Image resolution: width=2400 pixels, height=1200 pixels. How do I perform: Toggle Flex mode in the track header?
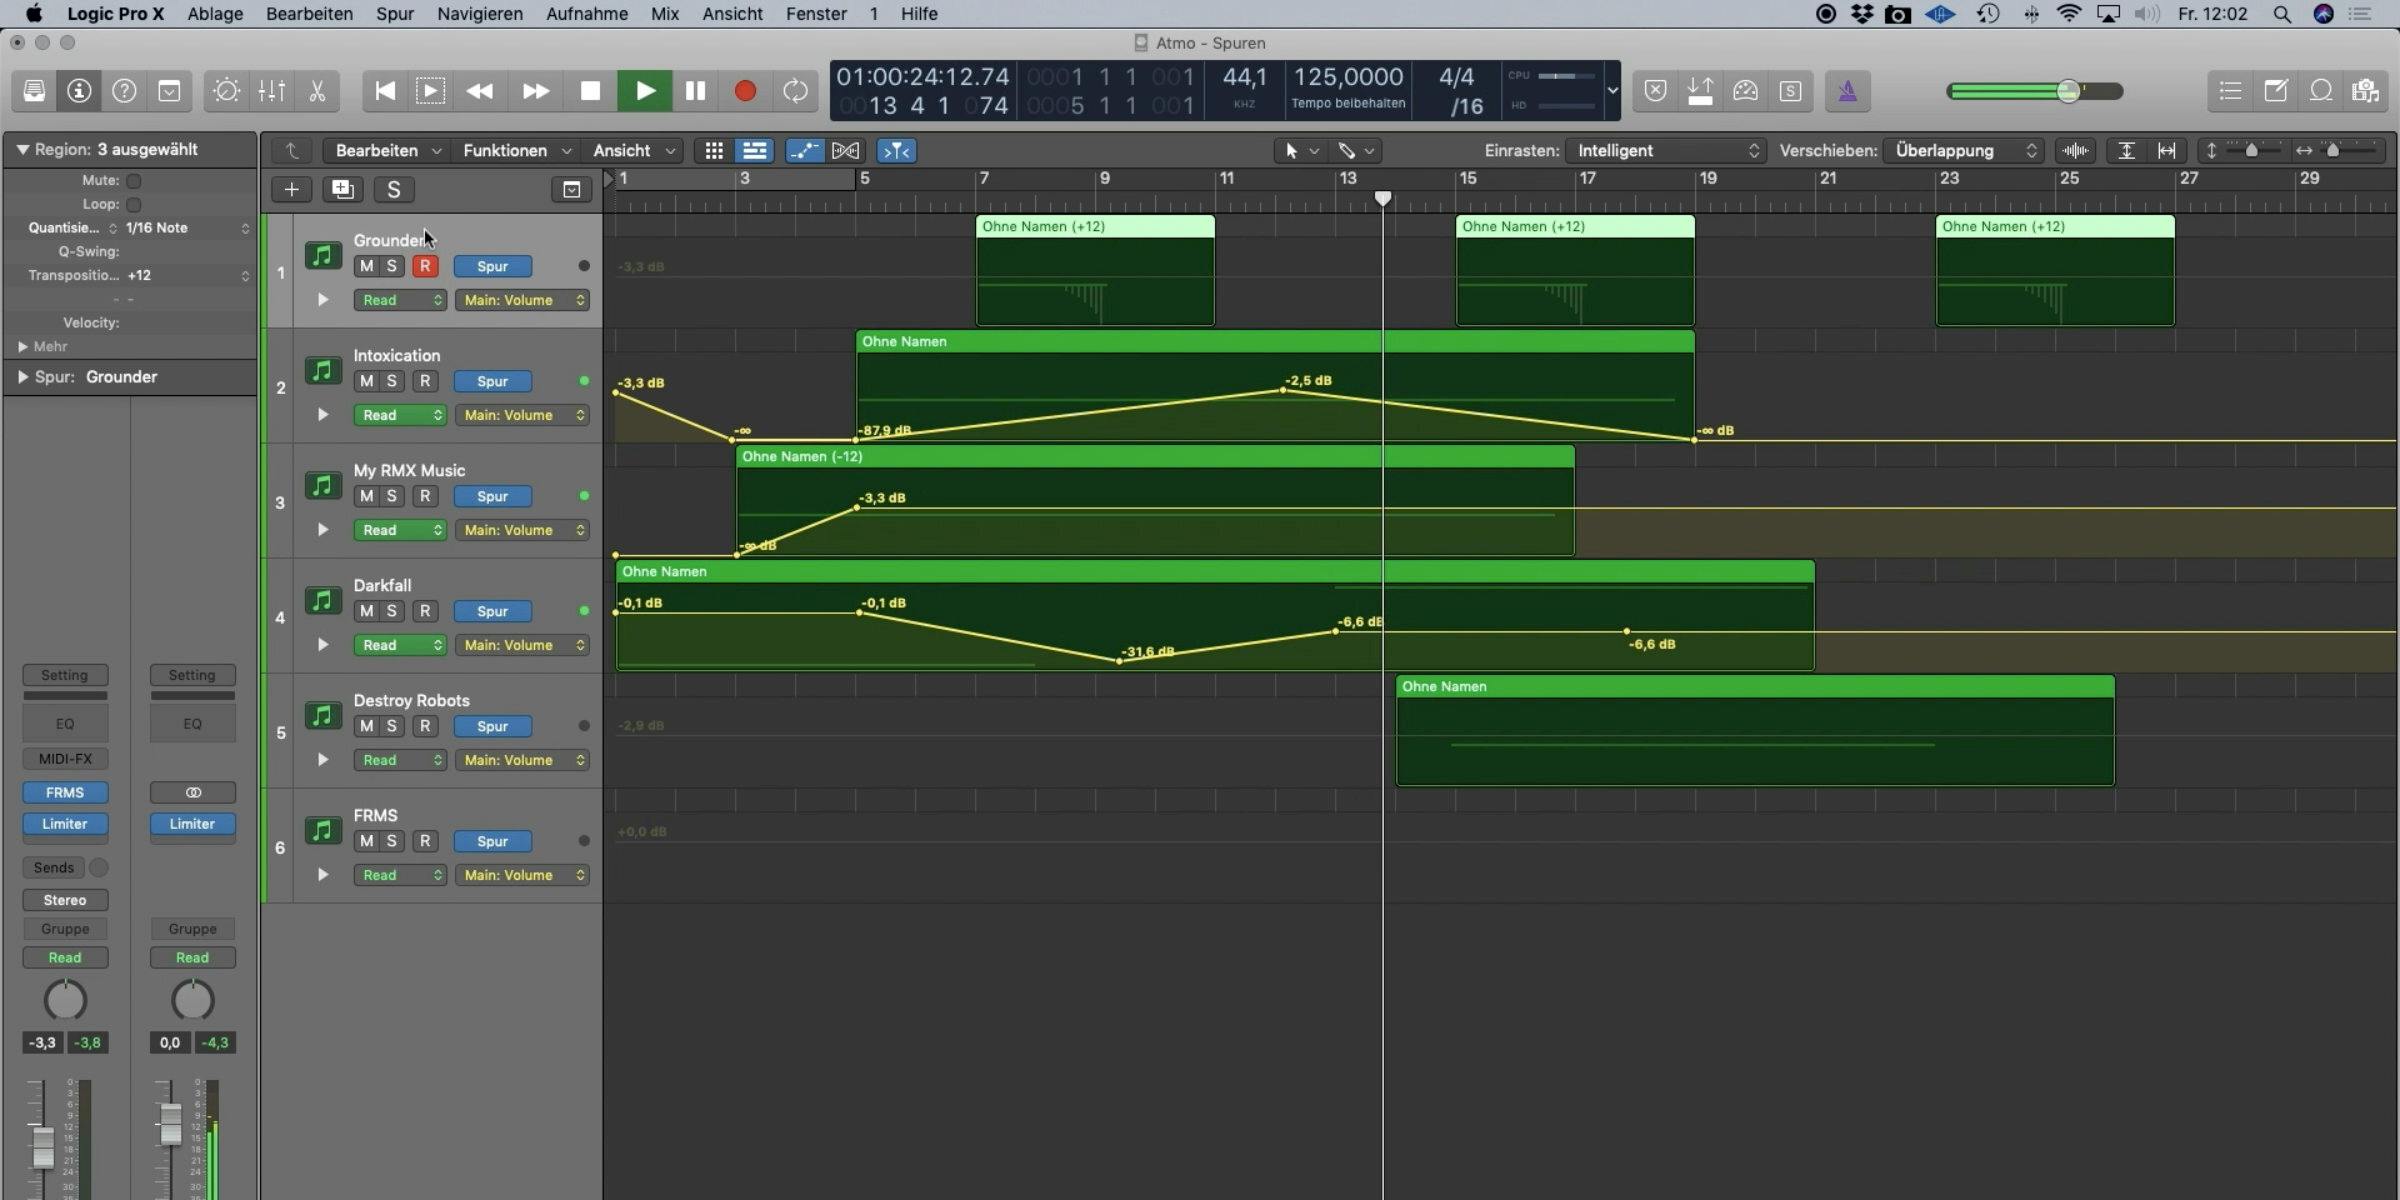click(x=2075, y=150)
